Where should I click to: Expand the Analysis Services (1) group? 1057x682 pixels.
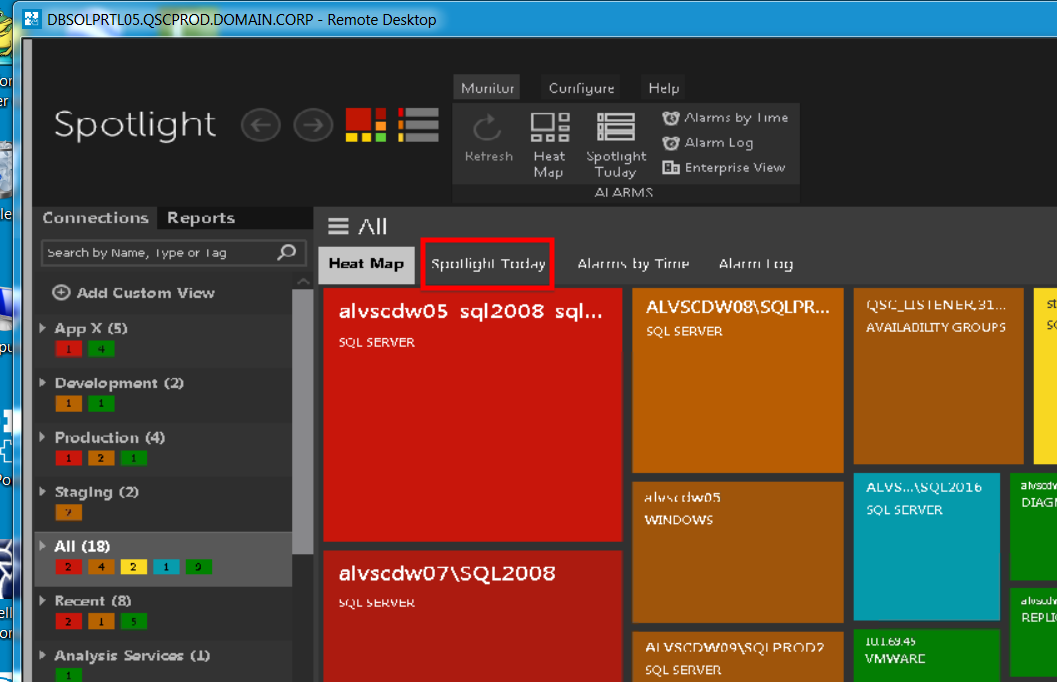(x=42, y=655)
